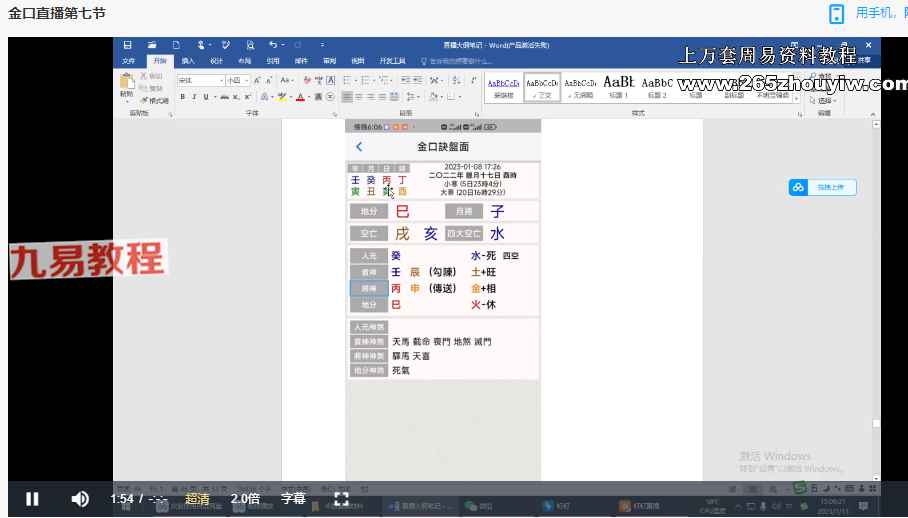This screenshot has height=518, width=908.
Task: Click the Paste clipboard icon
Action: tap(126, 84)
